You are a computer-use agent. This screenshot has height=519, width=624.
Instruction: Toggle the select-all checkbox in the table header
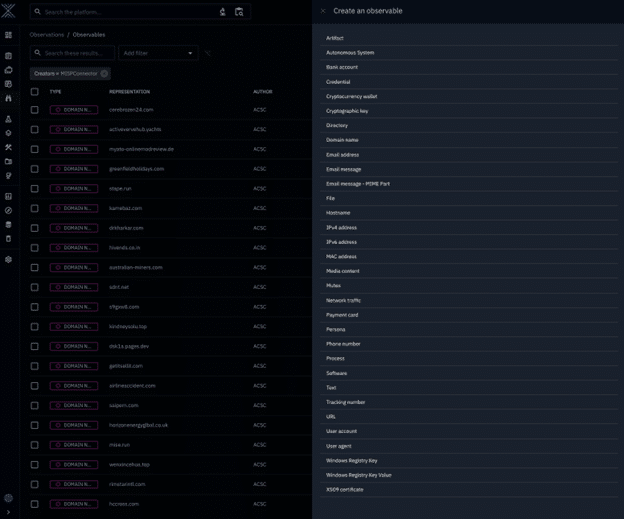click(x=35, y=91)
